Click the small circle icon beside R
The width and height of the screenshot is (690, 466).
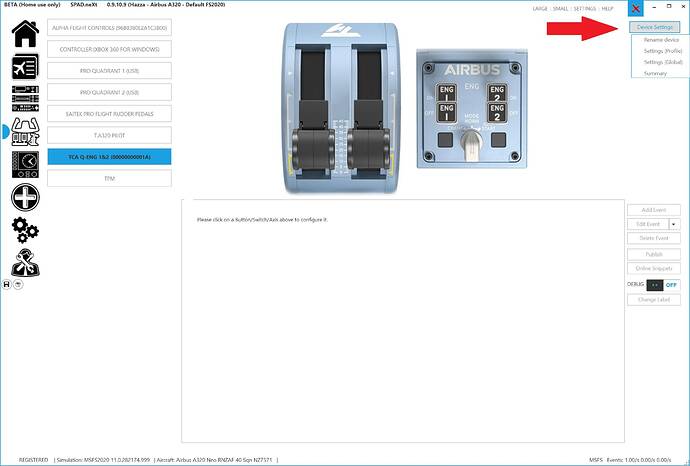[x=18, y=285]
